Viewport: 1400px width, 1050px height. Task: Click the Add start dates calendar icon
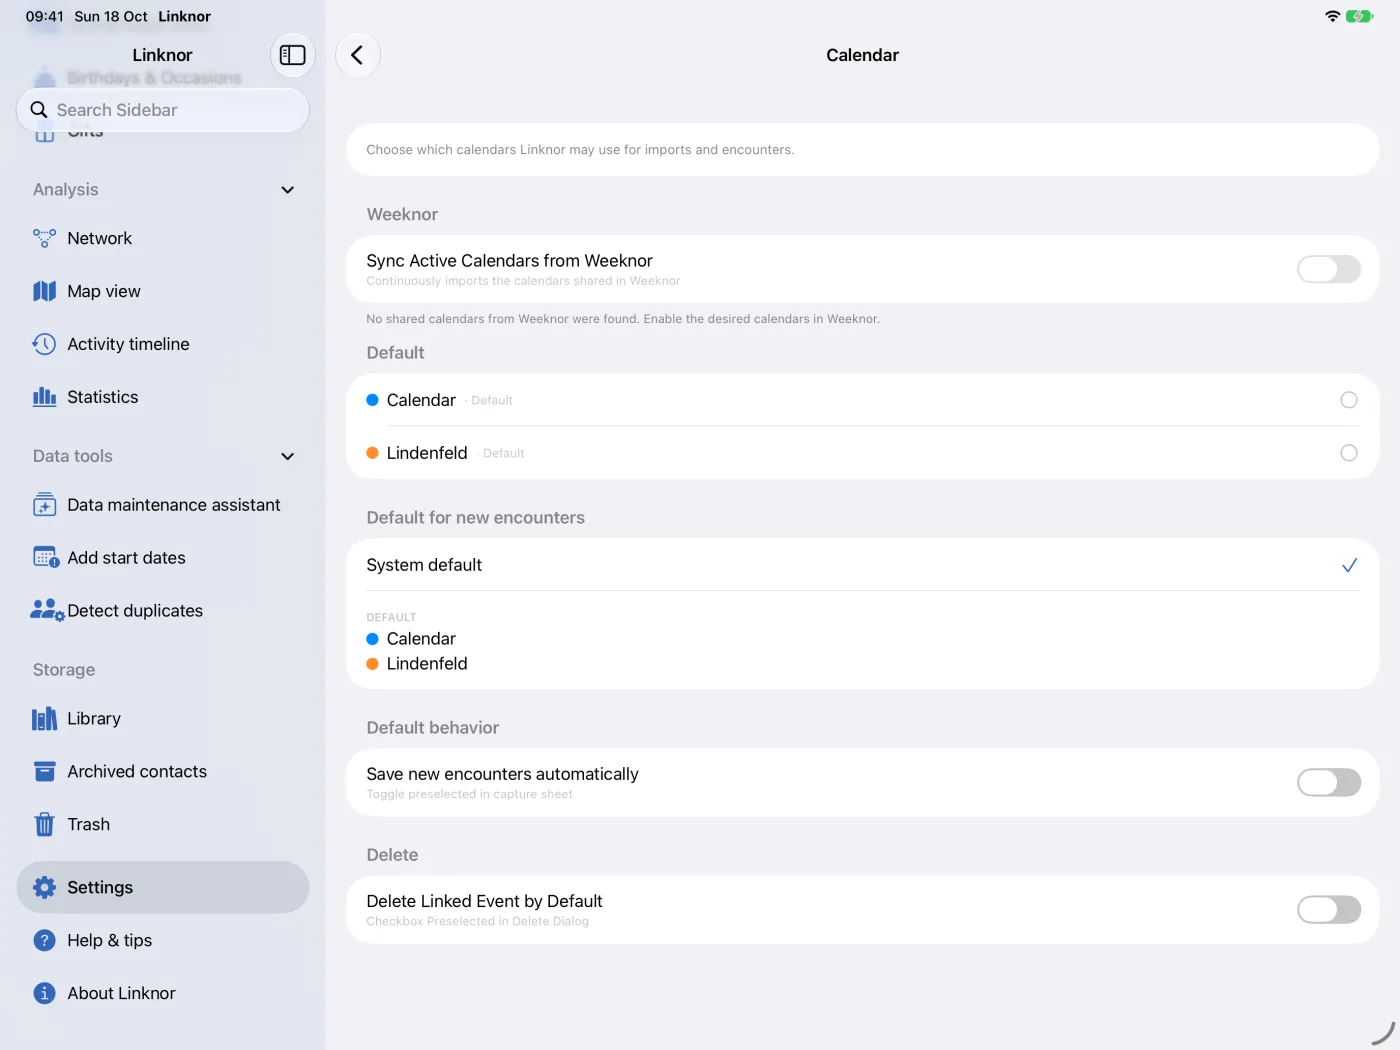[45, 558]
